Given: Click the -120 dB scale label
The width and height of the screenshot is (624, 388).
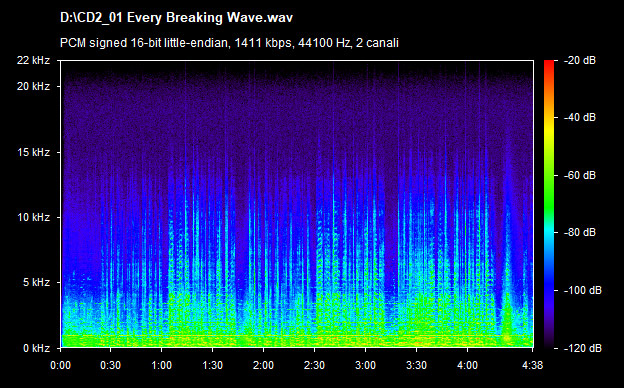Looking at the screenshot, I should pyautogui.click(x=583, y=348).
